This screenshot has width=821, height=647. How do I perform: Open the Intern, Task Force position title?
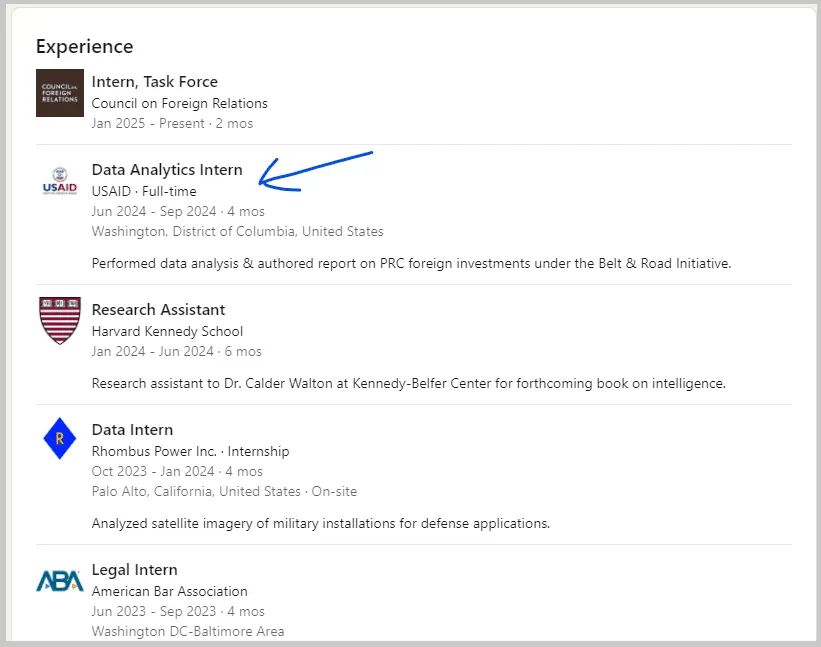tap(154, 82)
